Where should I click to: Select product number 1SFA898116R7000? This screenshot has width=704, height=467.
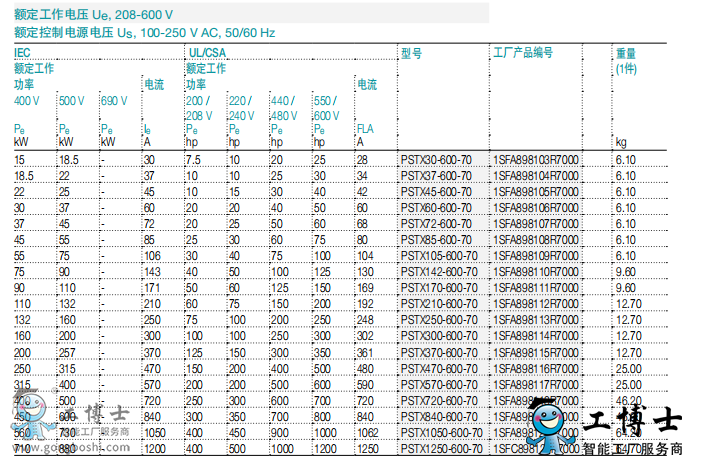(536, 369)
